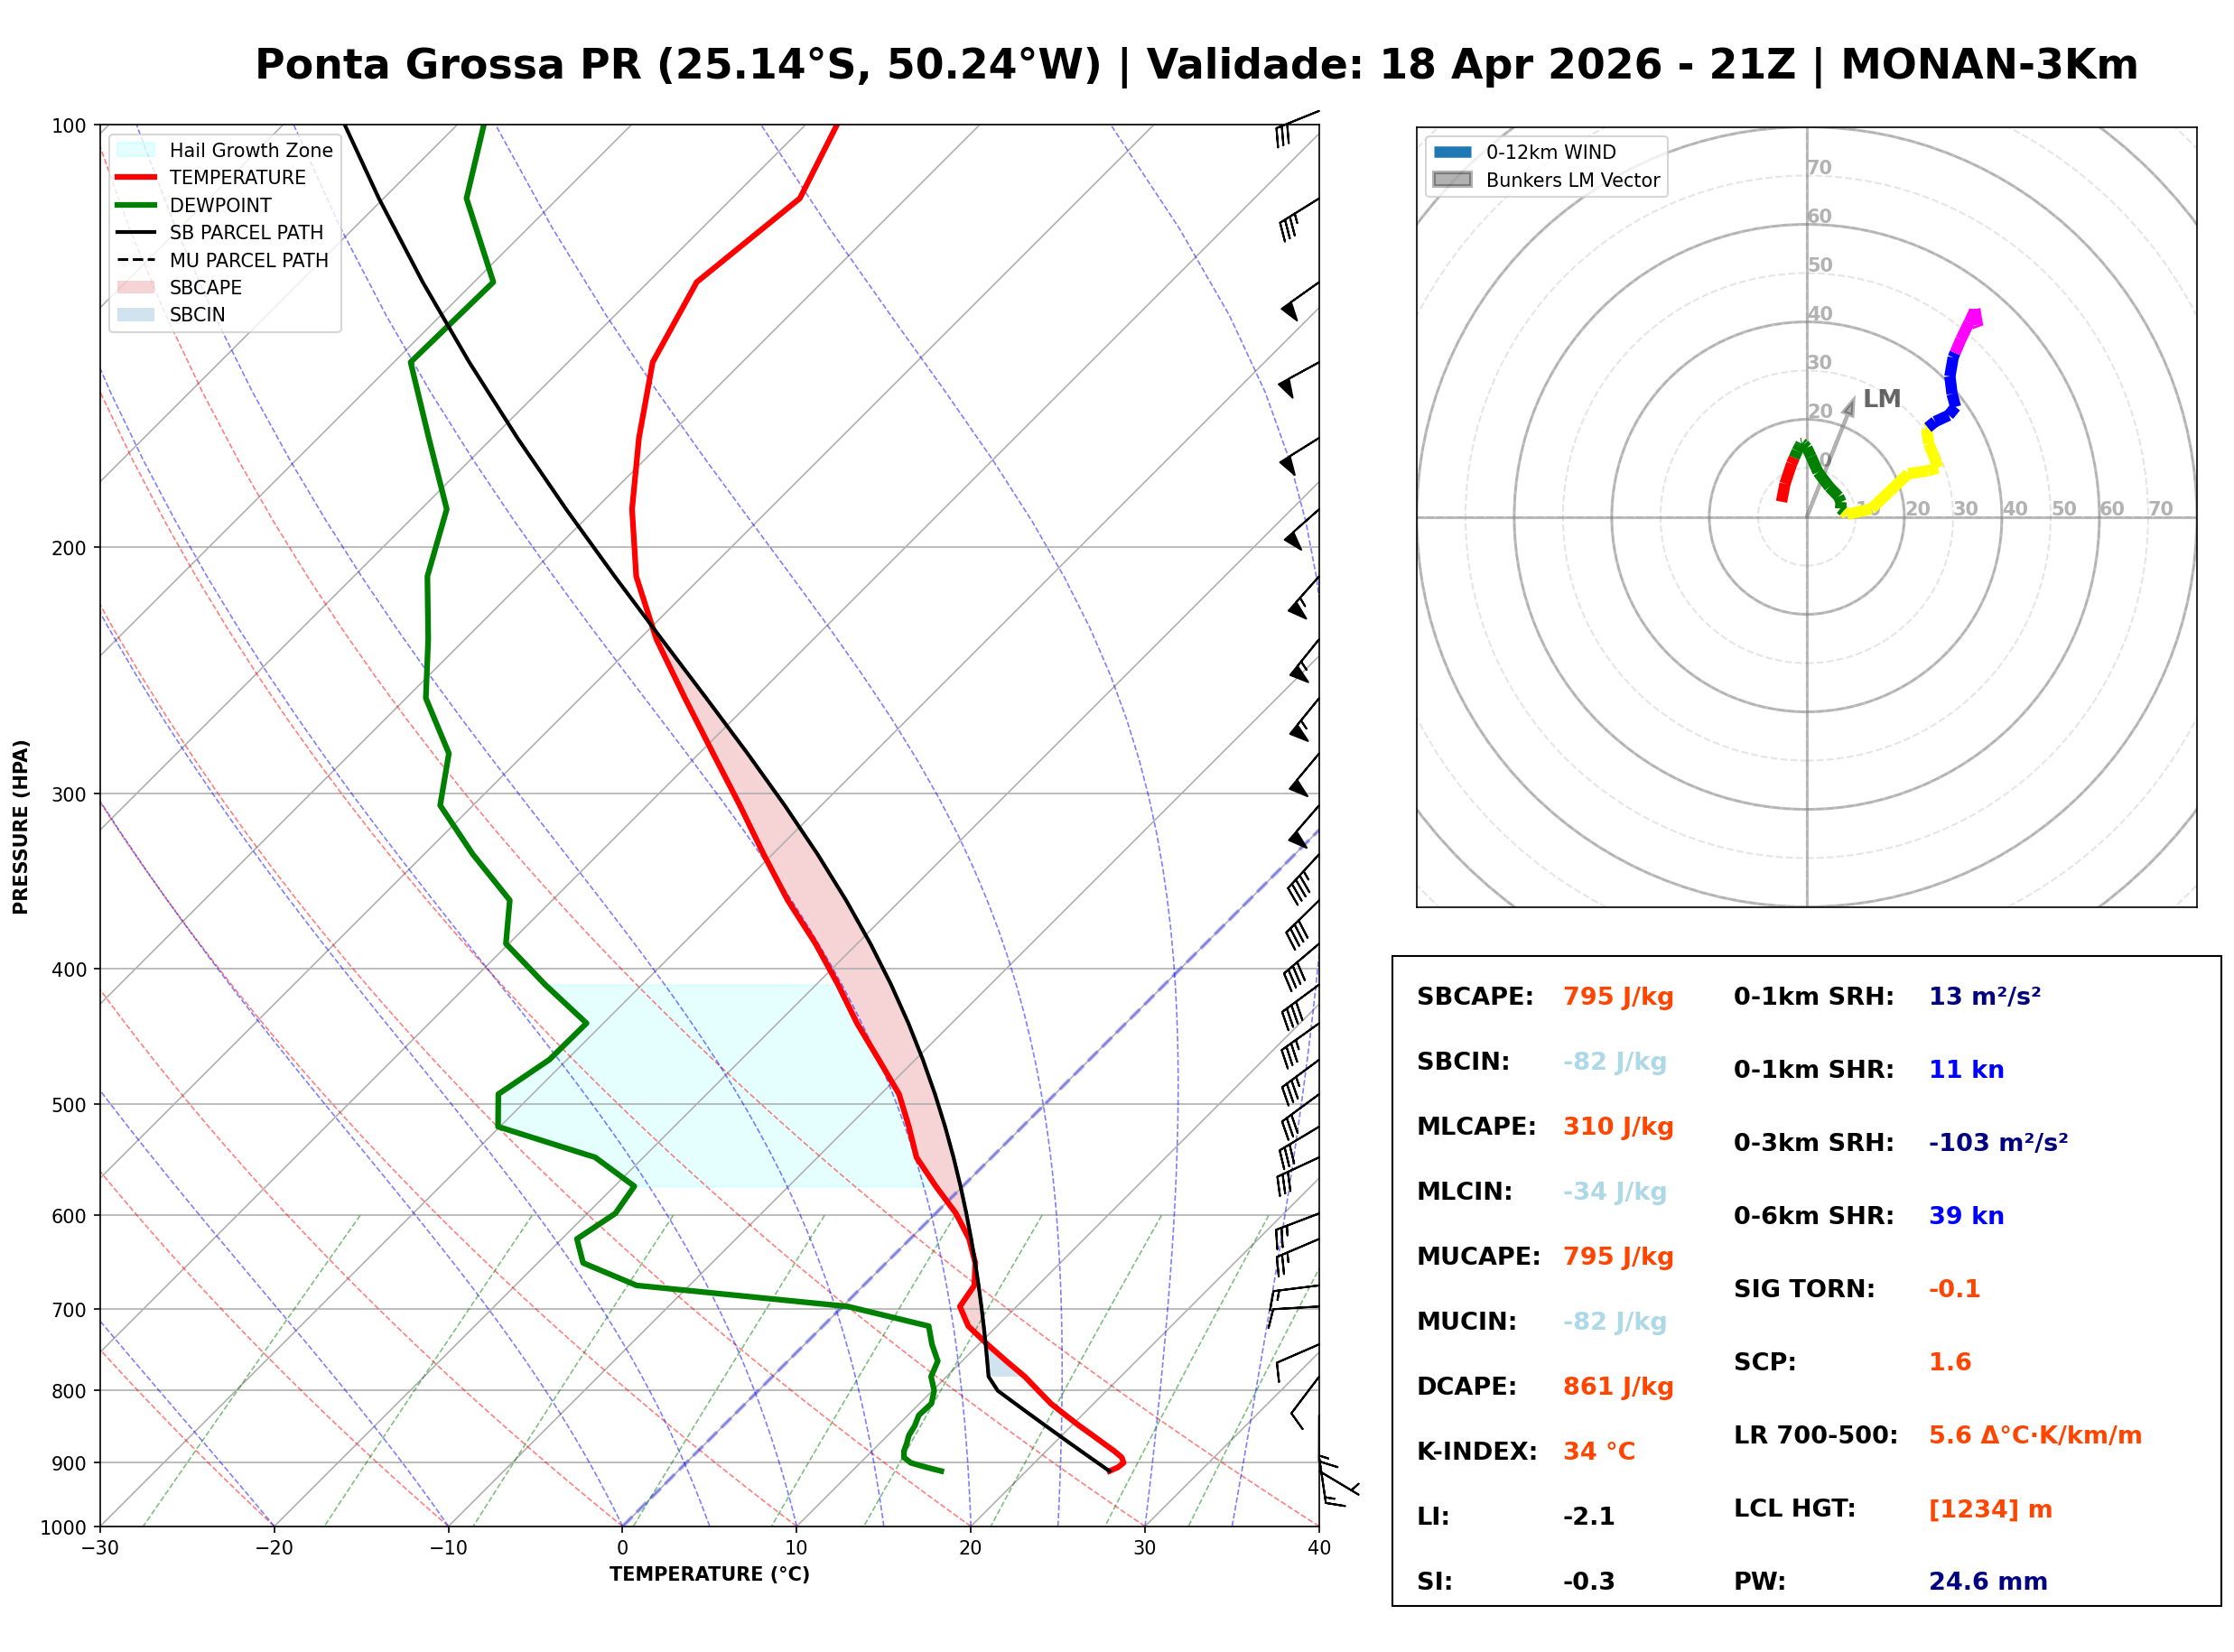Click the pink SBCAPE legend swatch
Screen dimensions: 2234x1652
(136, 288)
